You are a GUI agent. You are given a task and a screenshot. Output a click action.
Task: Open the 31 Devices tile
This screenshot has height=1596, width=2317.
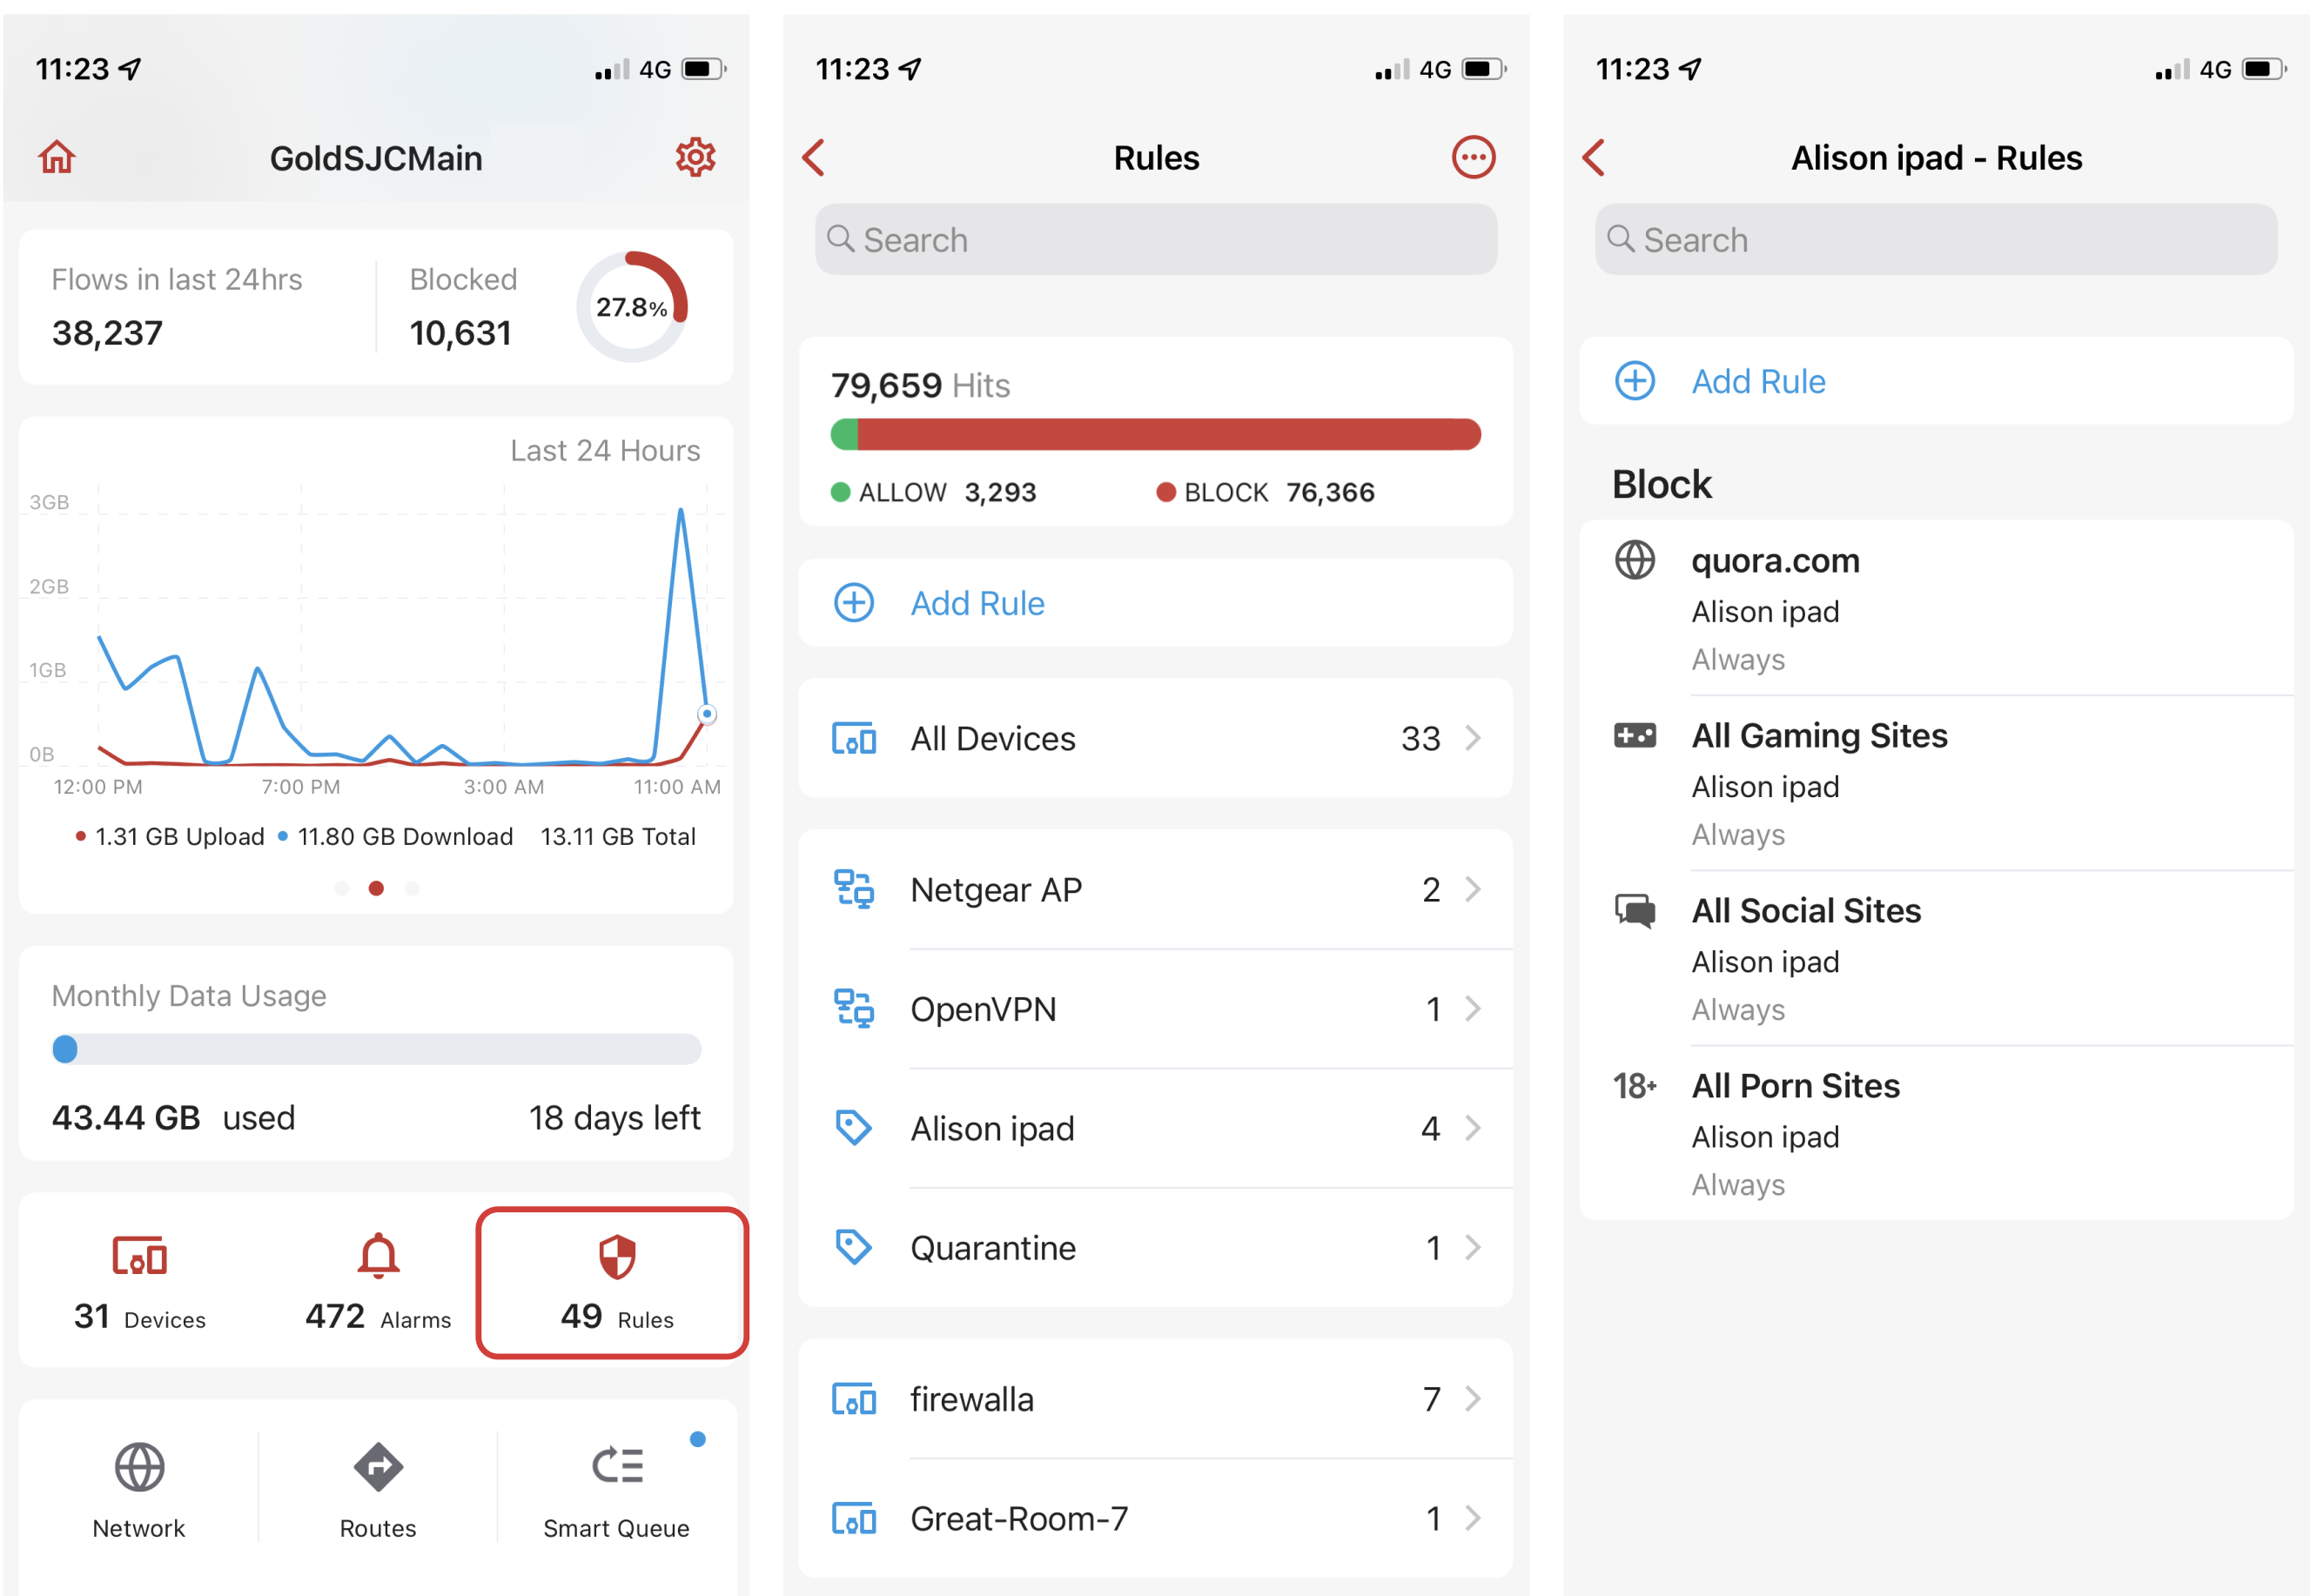point(140,1283)
